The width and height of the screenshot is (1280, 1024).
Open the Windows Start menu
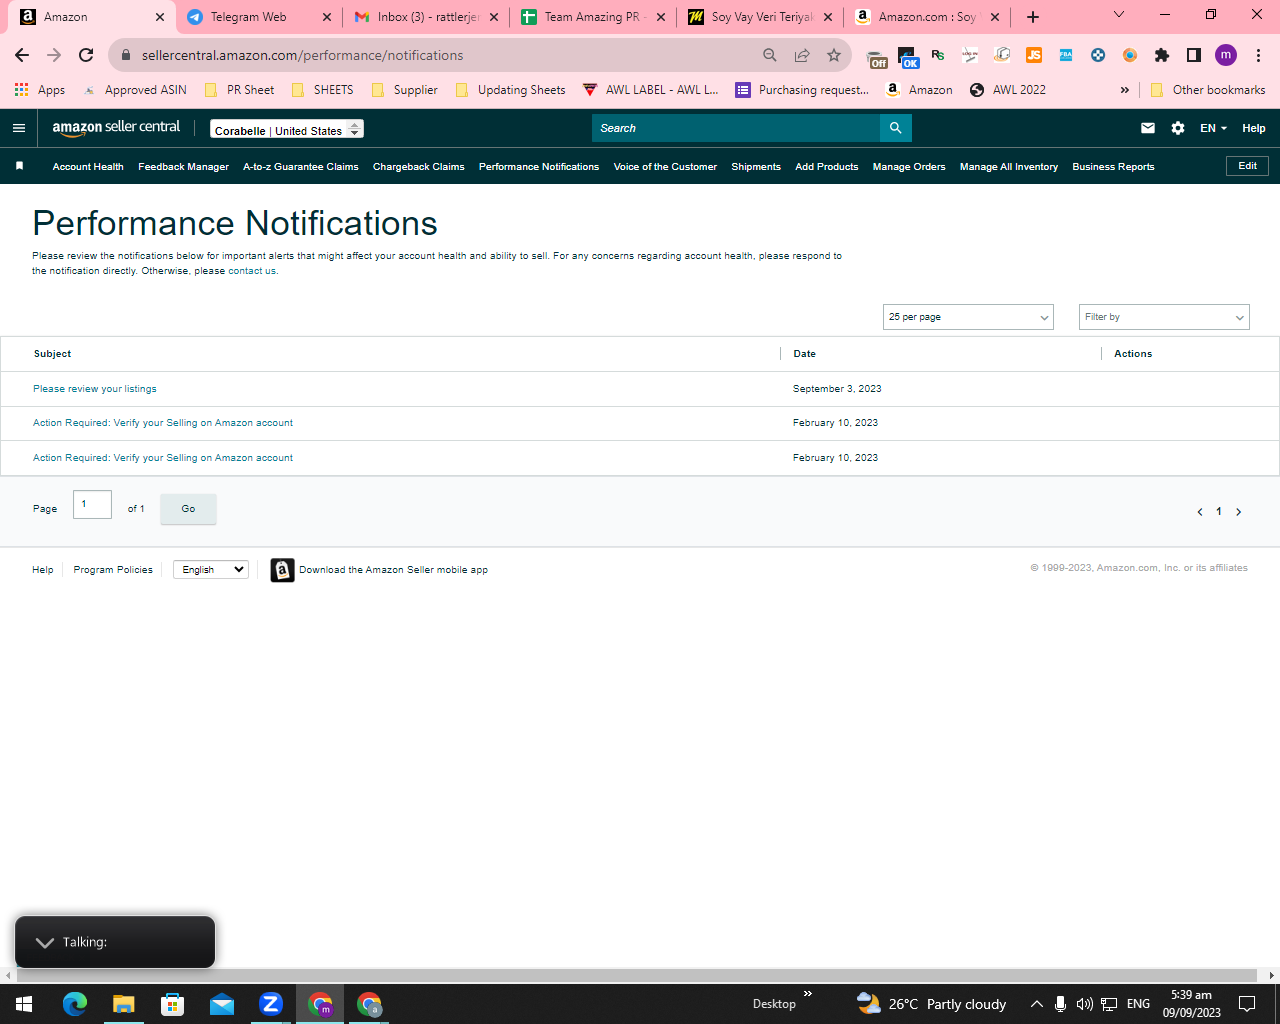(x=24, y=1004)
